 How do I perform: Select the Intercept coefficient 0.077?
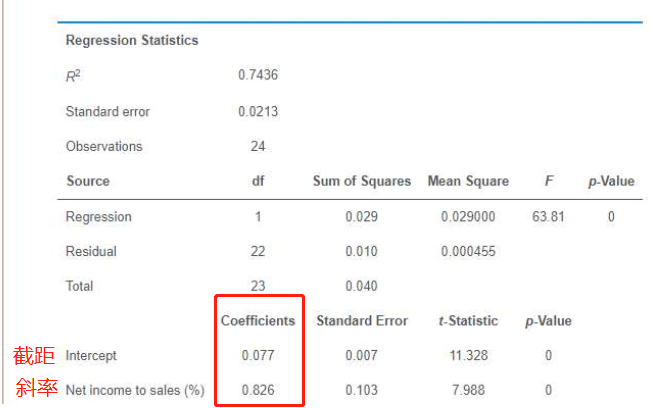pos(258,355)
